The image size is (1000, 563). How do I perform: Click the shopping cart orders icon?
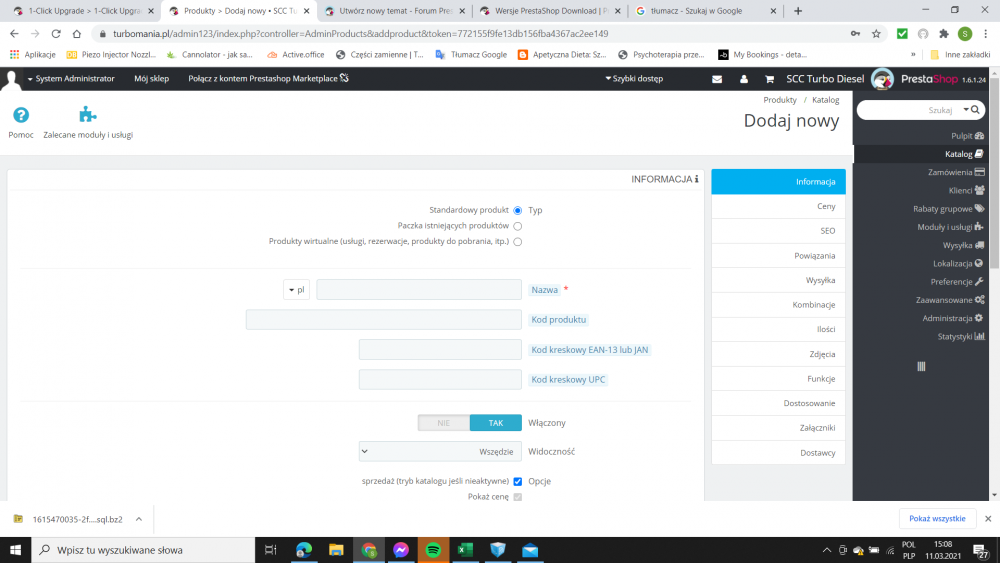[x=769, y=79]
